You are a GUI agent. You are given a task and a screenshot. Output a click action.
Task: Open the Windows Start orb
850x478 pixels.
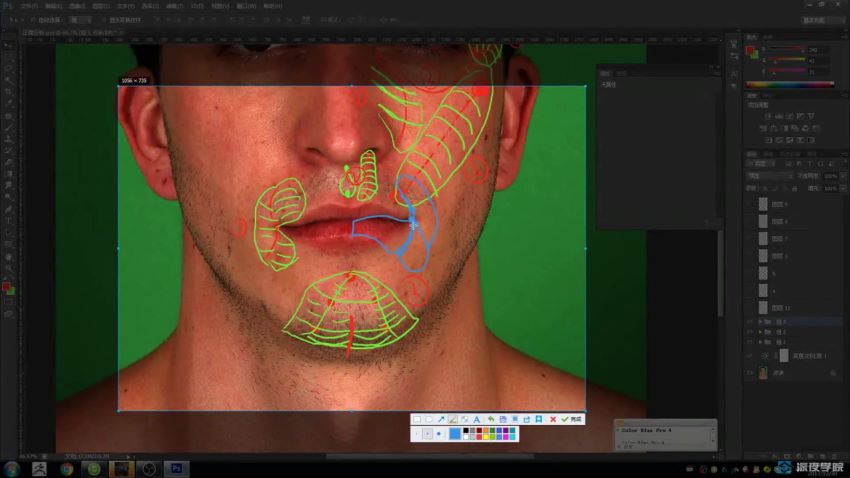[x=11, y=469]
